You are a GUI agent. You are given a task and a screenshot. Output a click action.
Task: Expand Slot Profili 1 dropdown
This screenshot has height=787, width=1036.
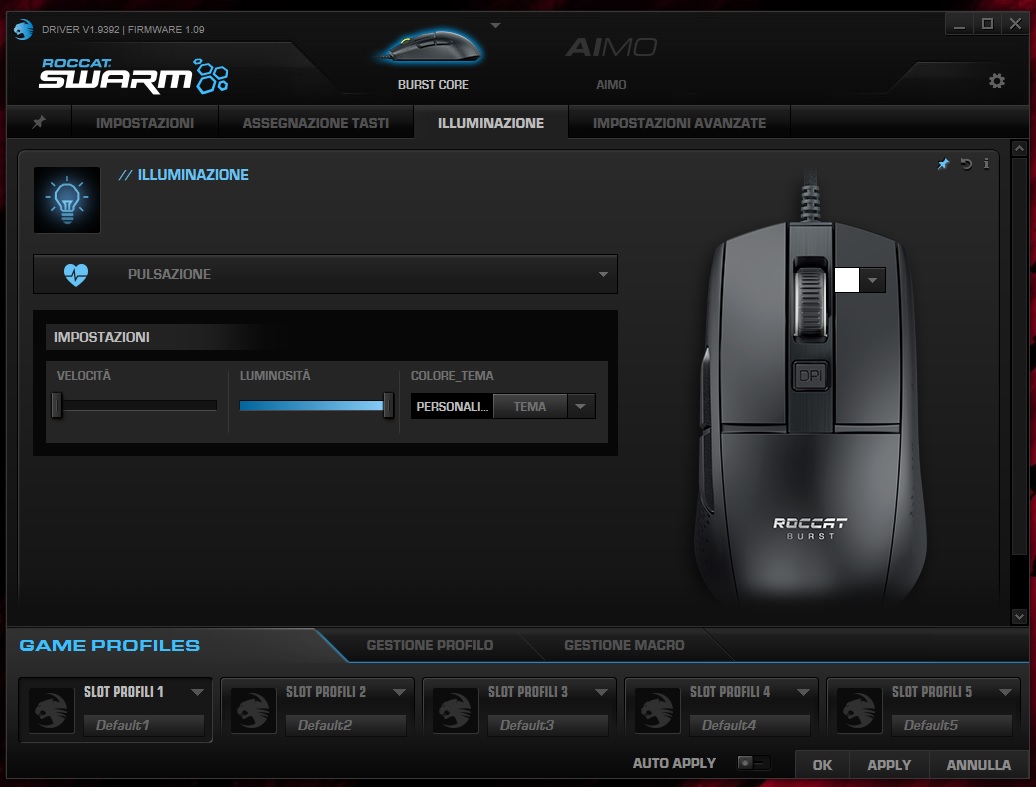[x=197, y=692]
